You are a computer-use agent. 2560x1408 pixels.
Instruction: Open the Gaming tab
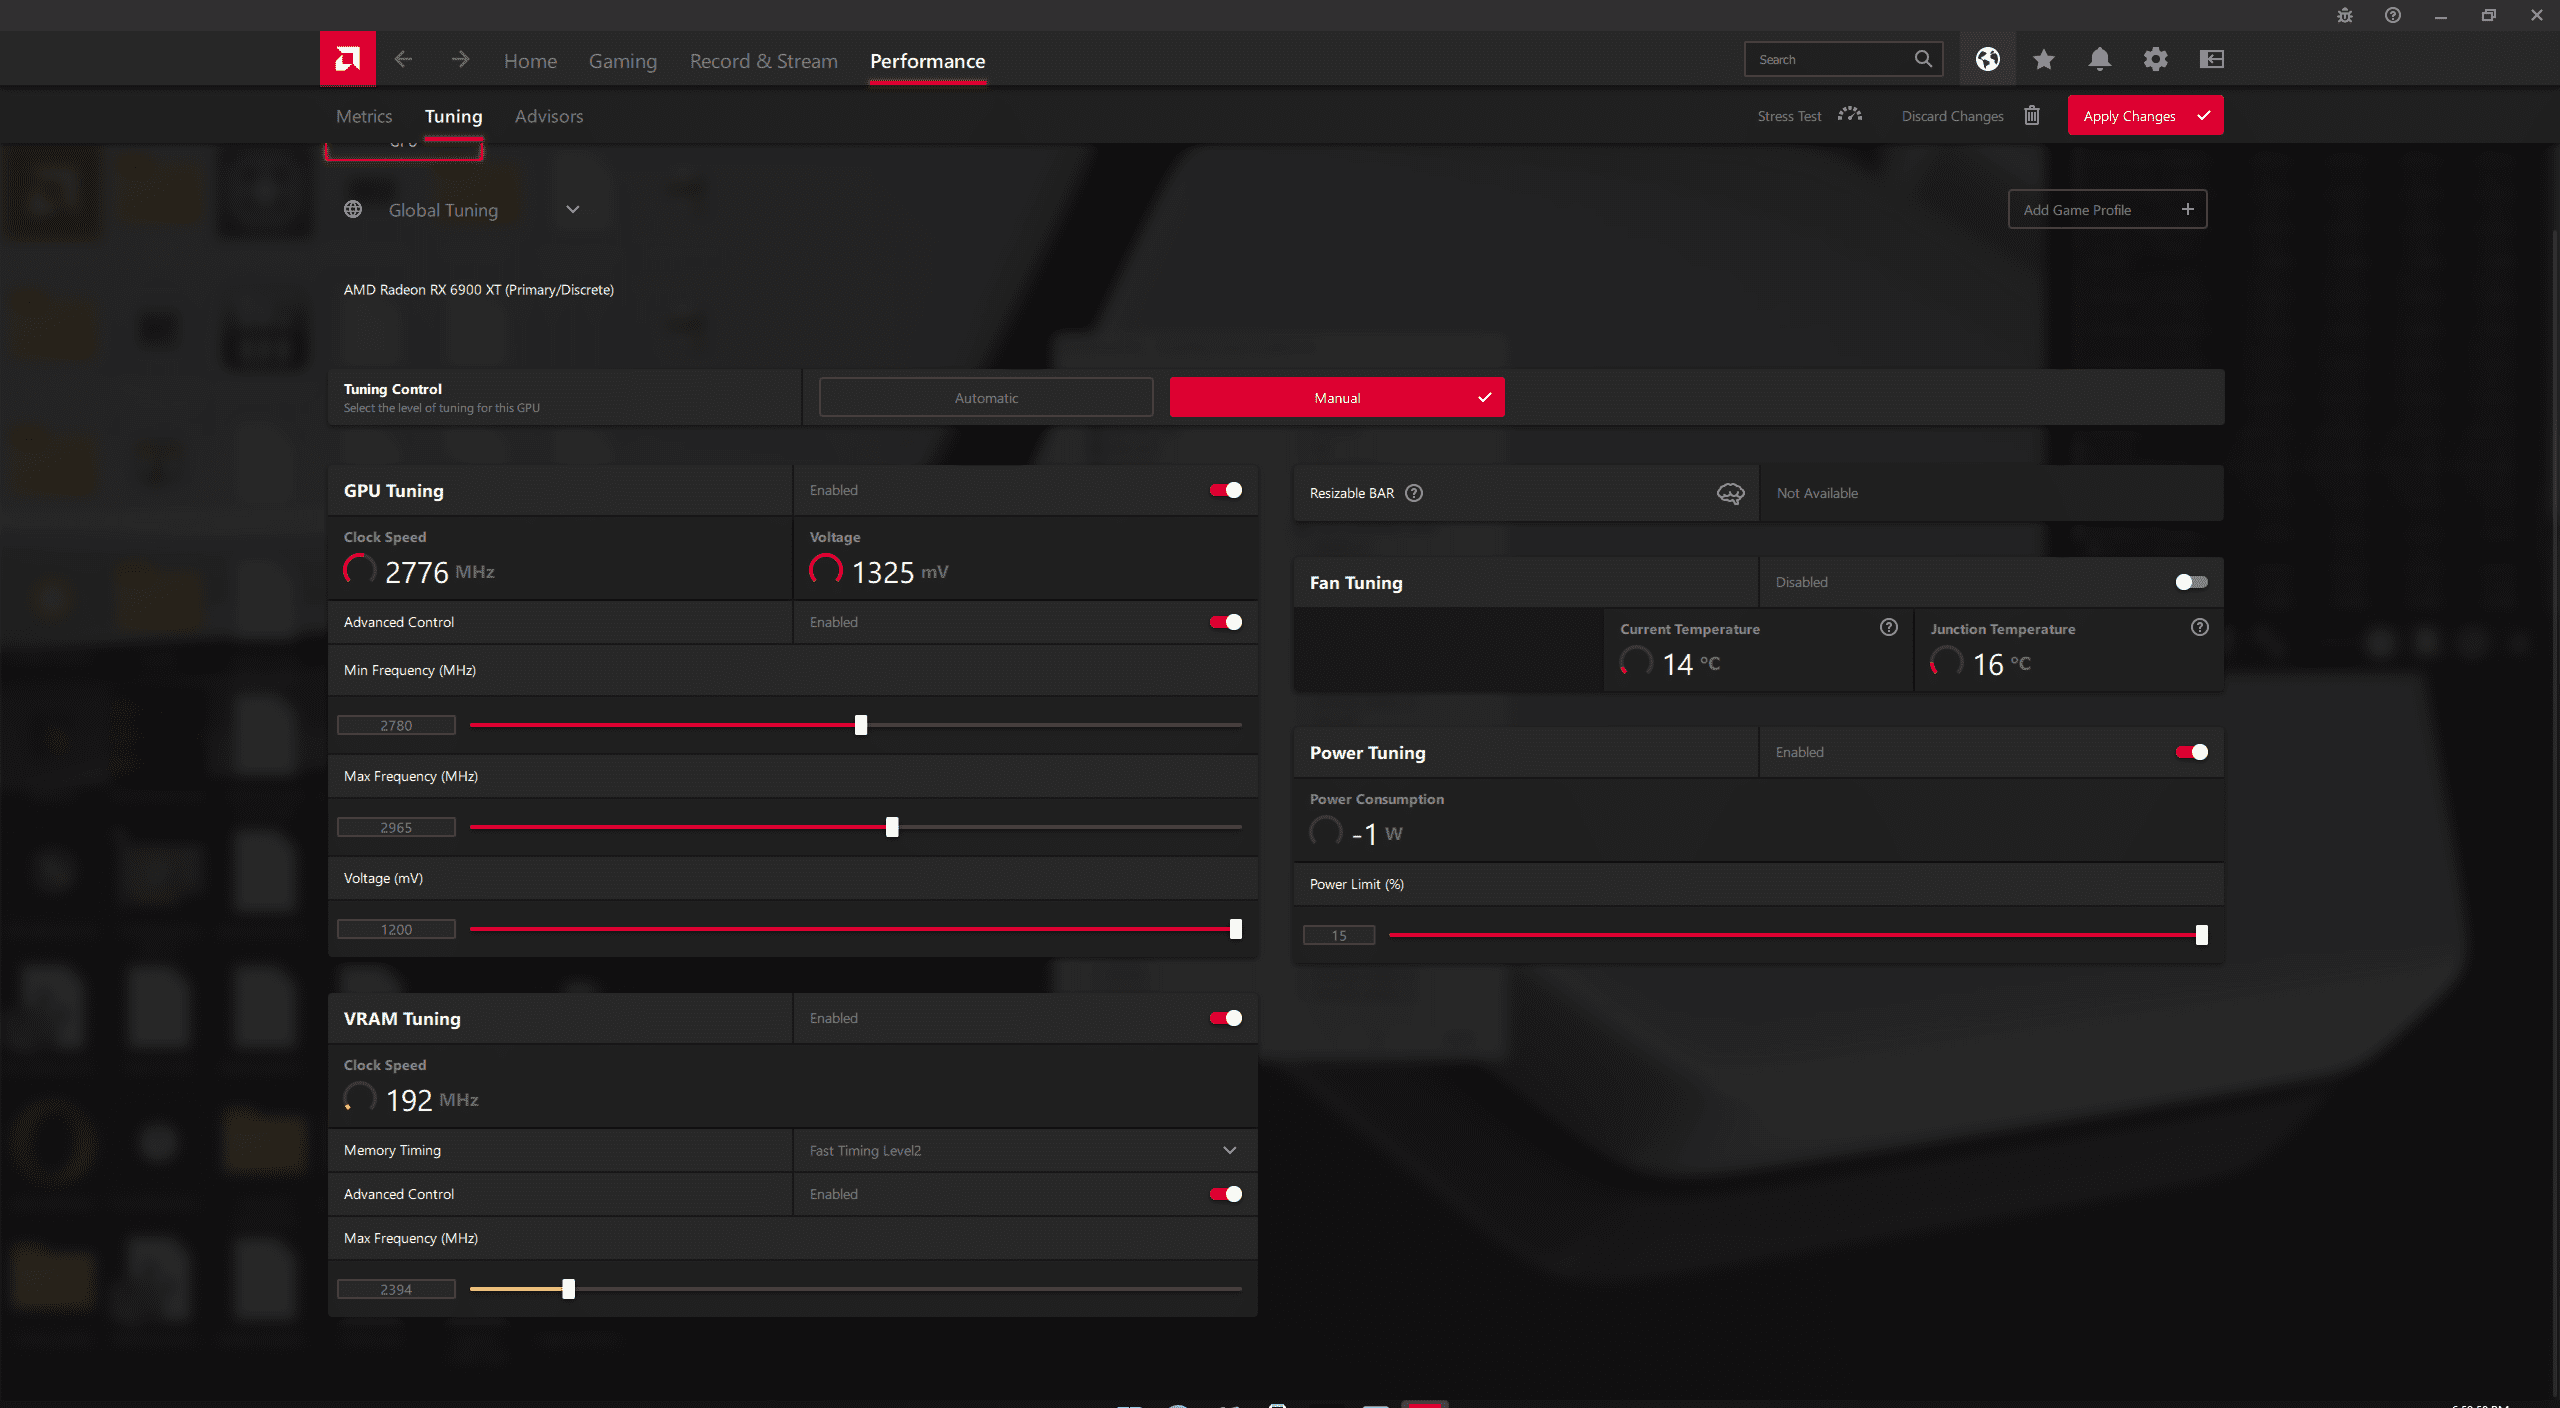[x=623, y=61]
